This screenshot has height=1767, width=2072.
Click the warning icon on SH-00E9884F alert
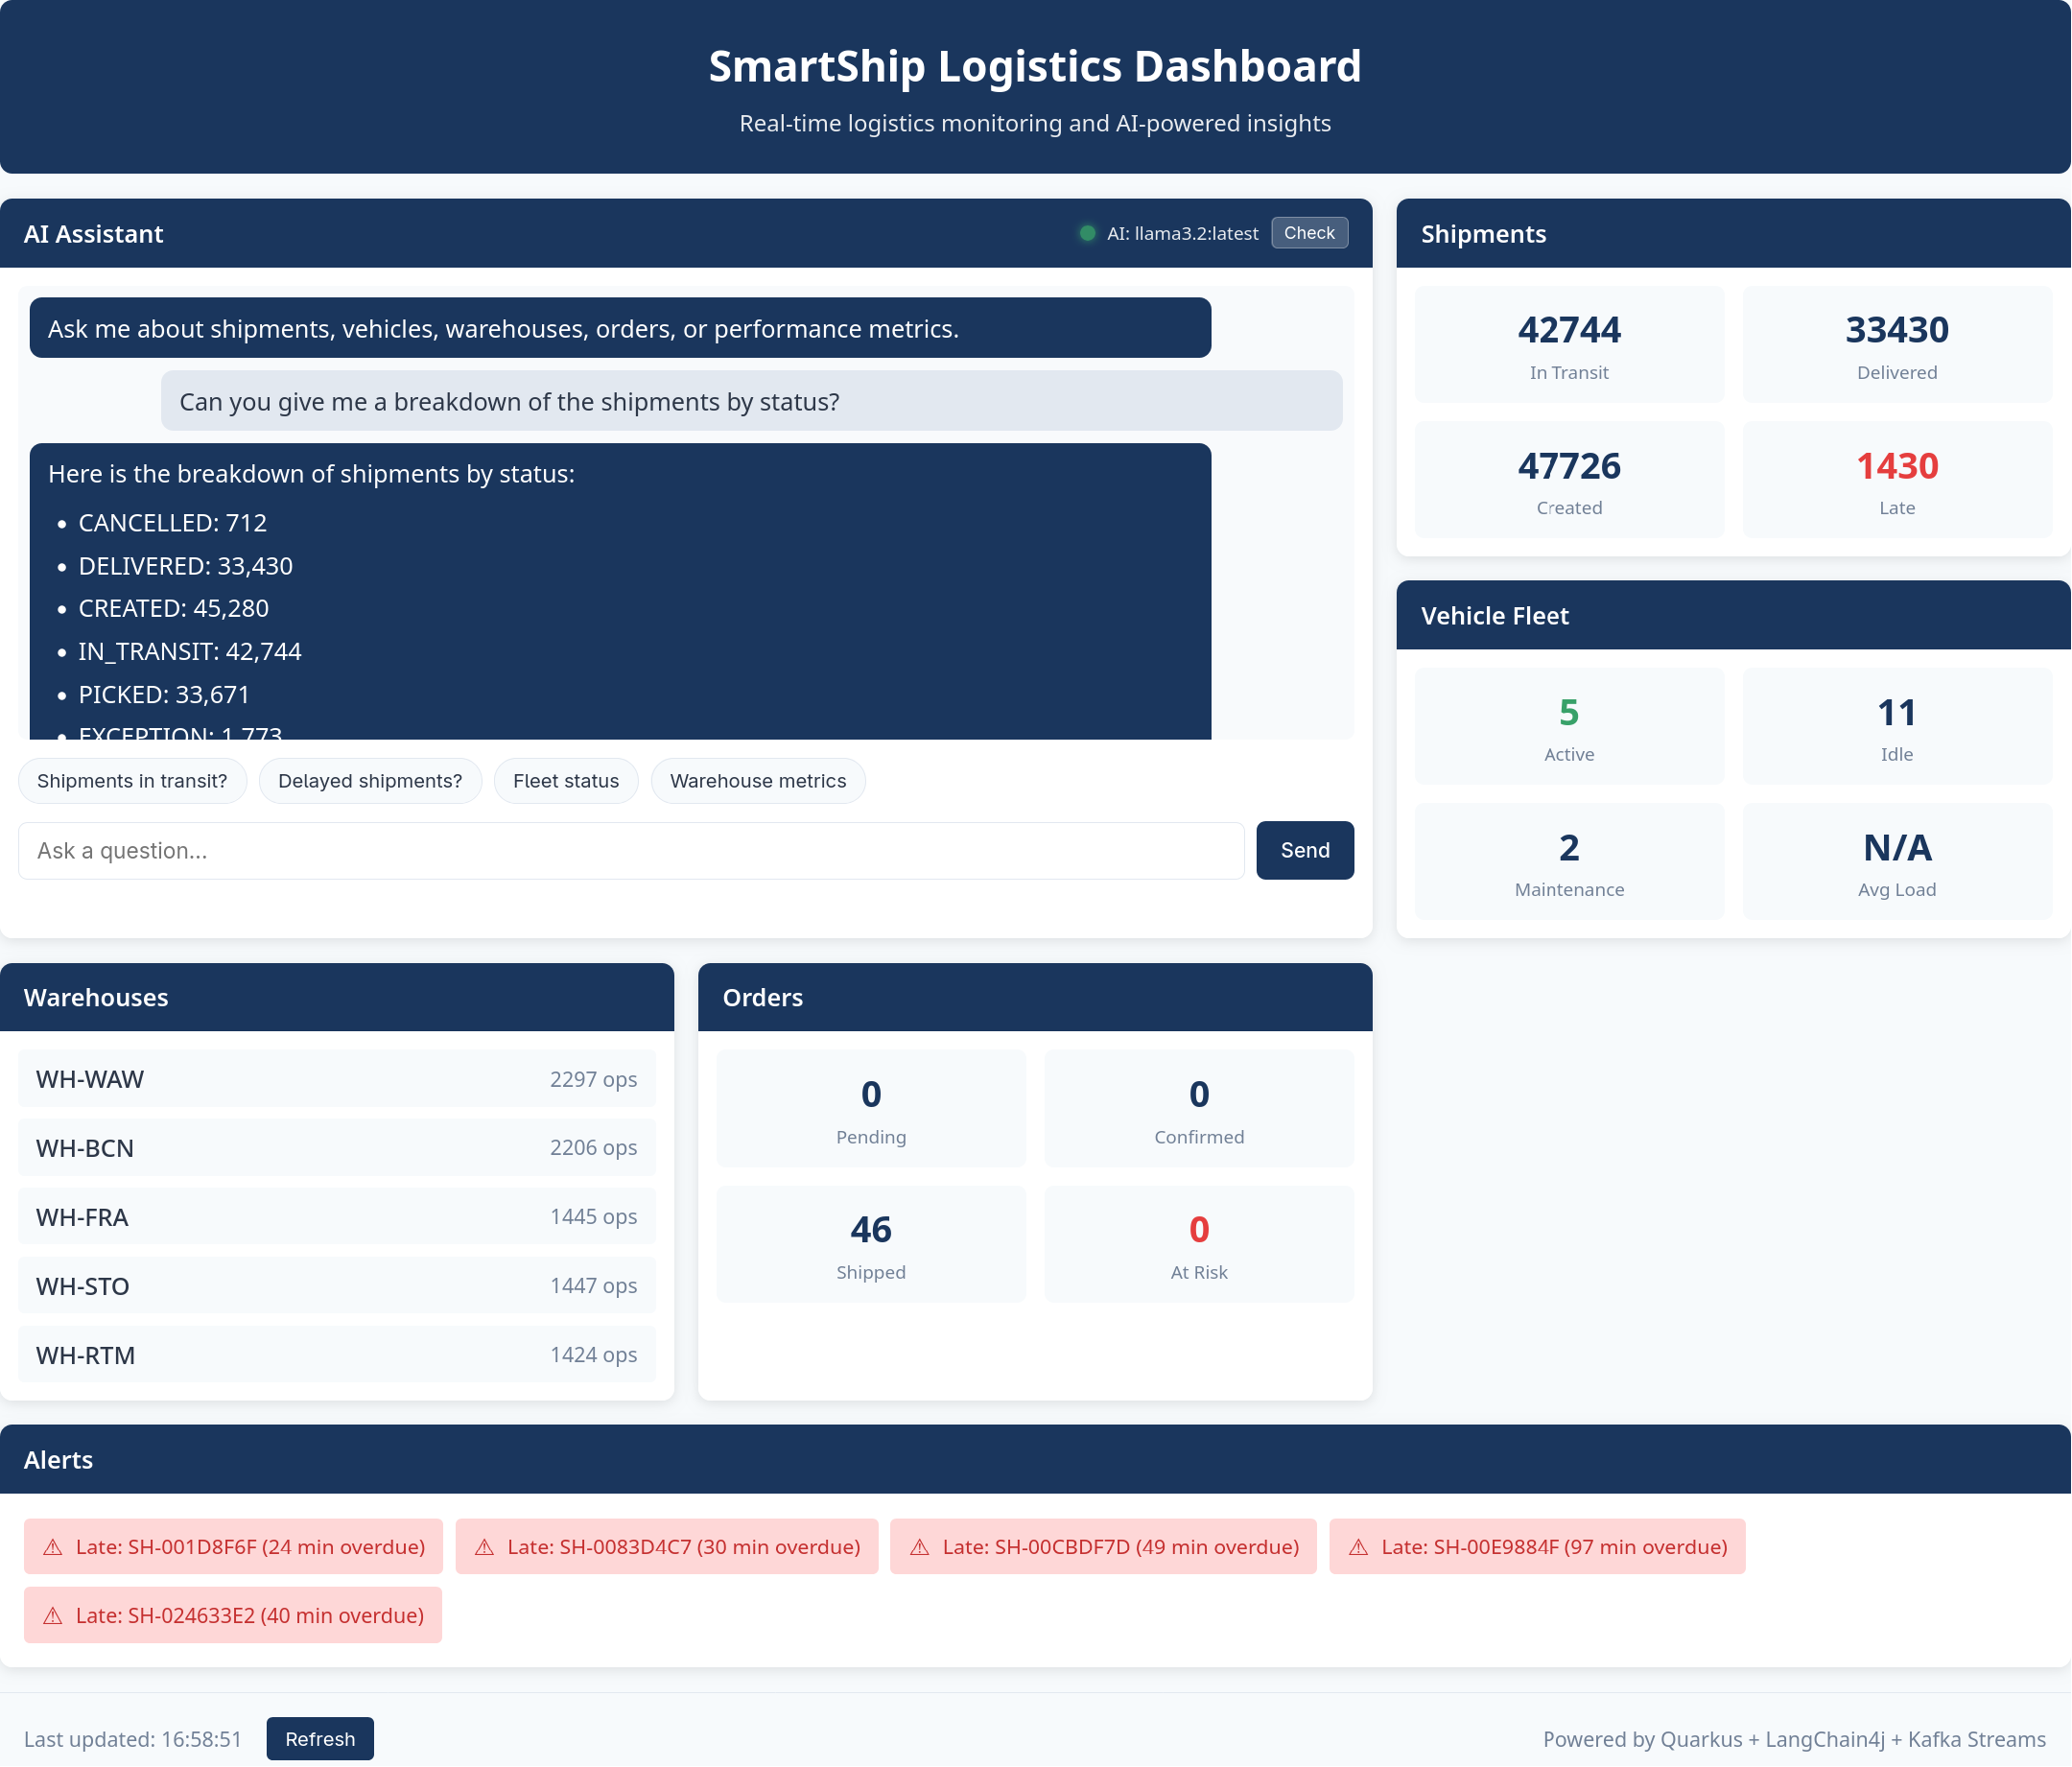pos(1358,1546)
